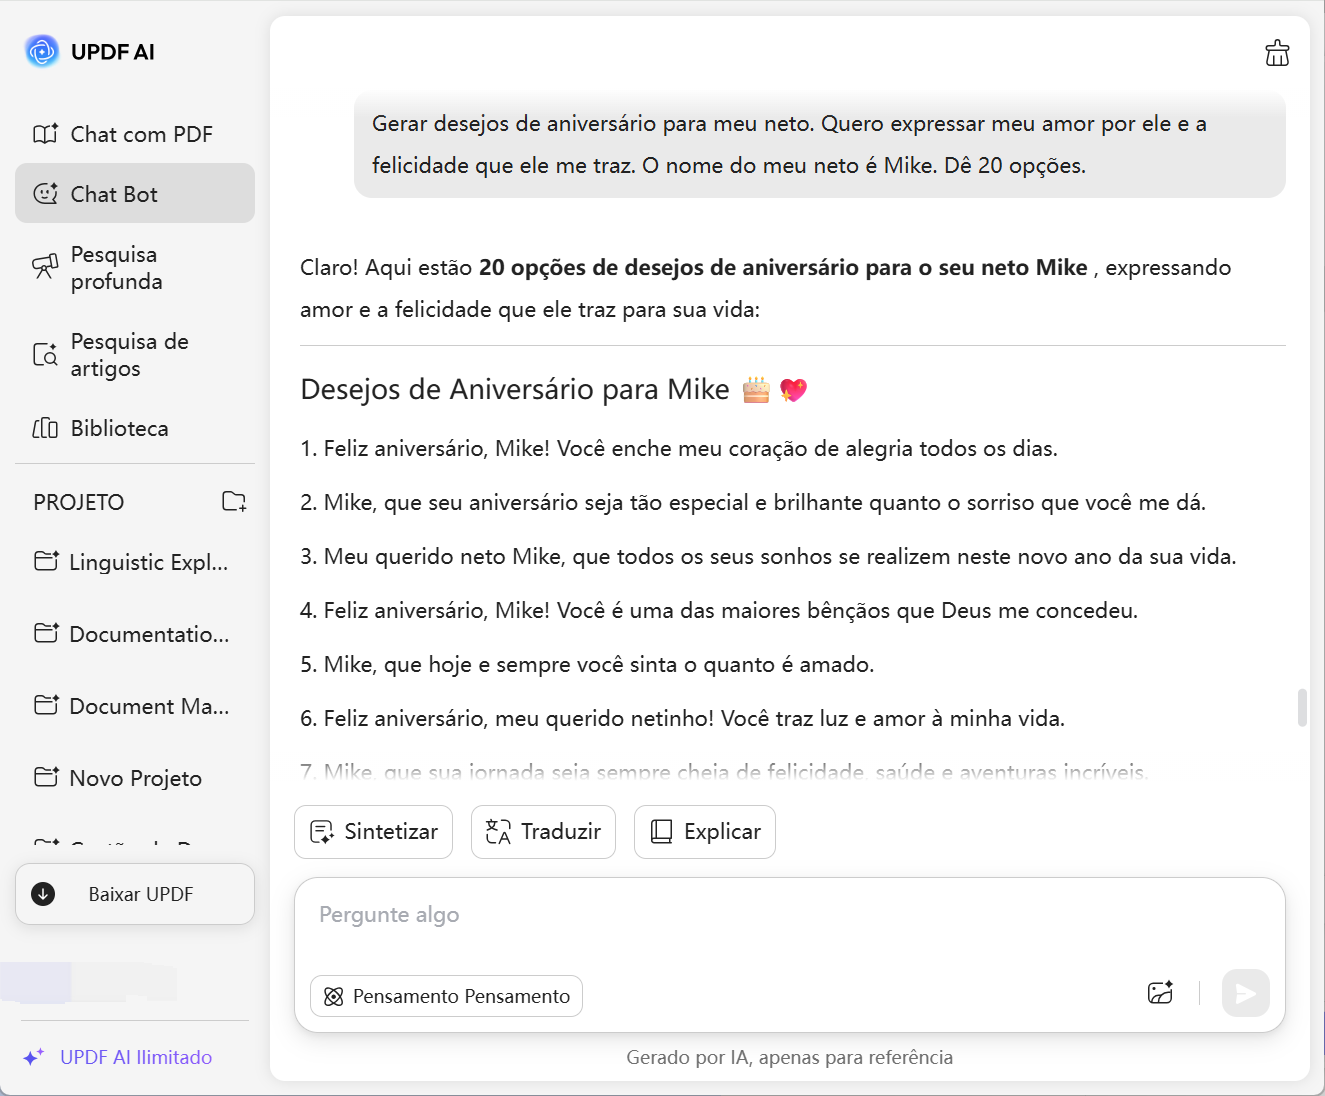Create a new project with the folder-plus icon
The image size is (1325, 1096).
click(x=234, y=502)
